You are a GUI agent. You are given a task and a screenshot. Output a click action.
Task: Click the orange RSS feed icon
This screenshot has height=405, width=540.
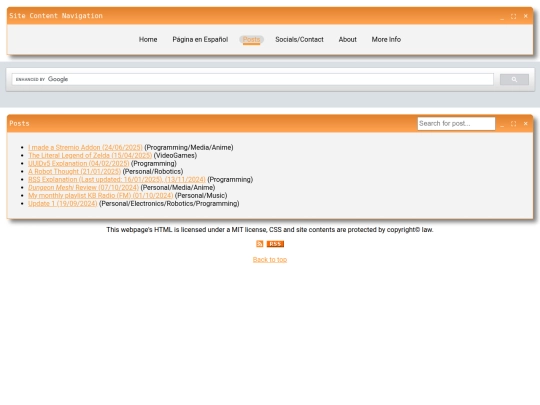pyautogui.click(x=260, y=244)
